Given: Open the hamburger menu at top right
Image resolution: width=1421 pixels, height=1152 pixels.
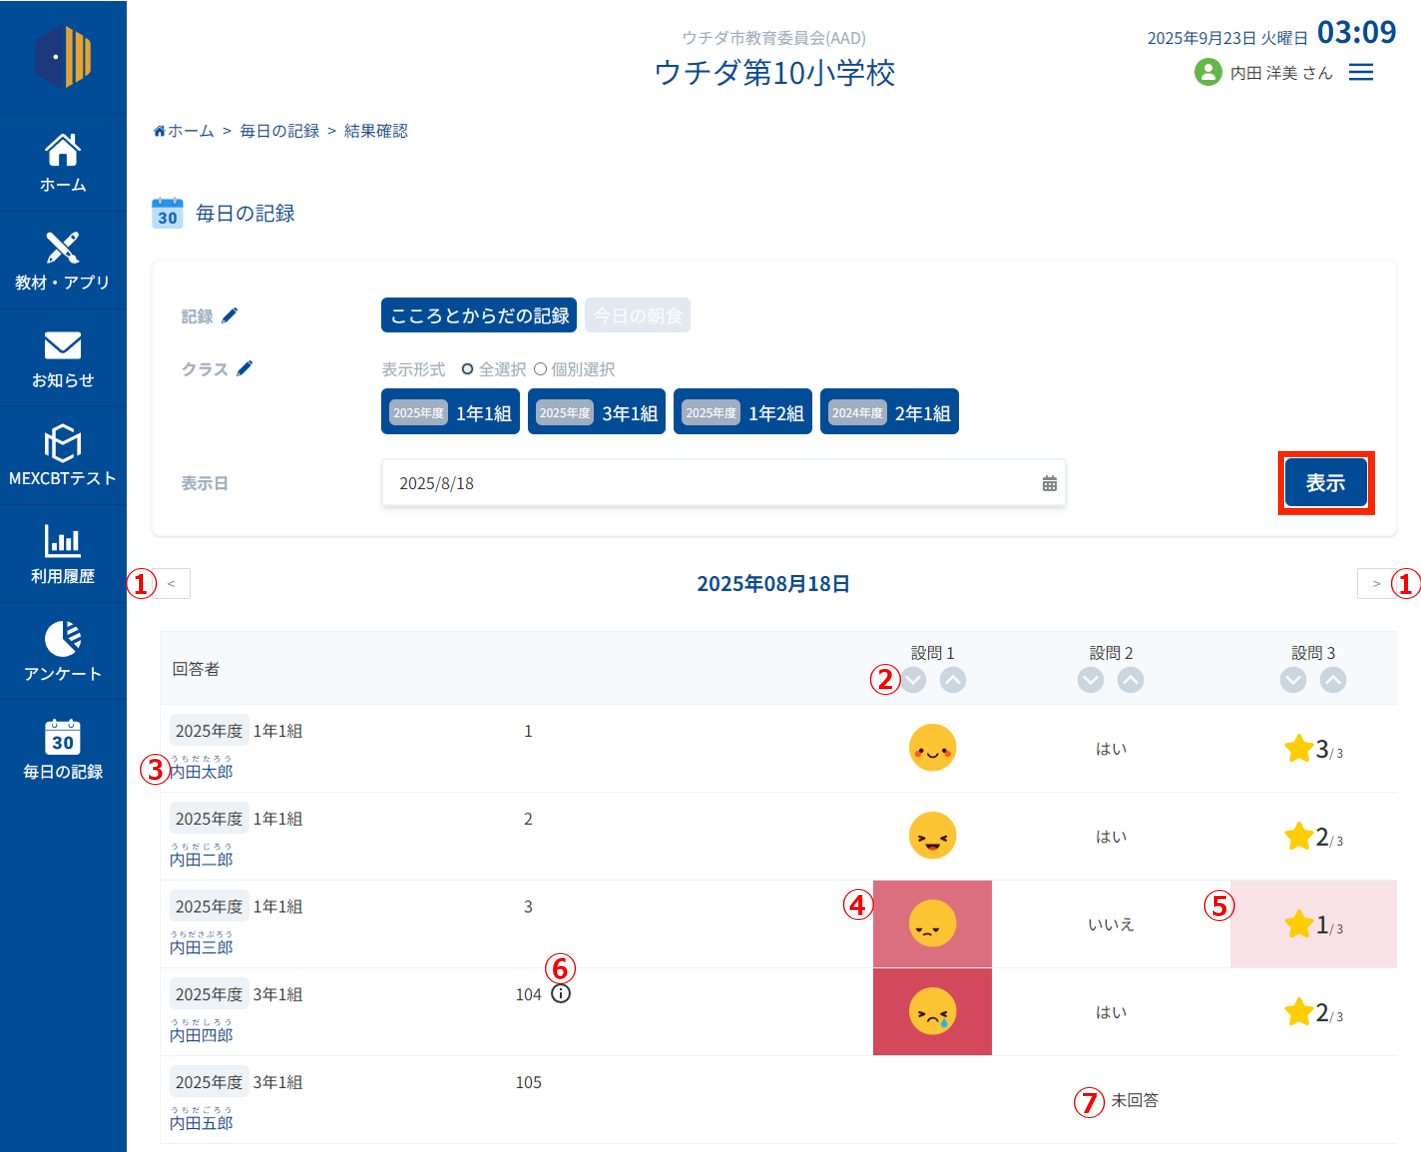Looking at the screenshot, I should (1360, 73).
